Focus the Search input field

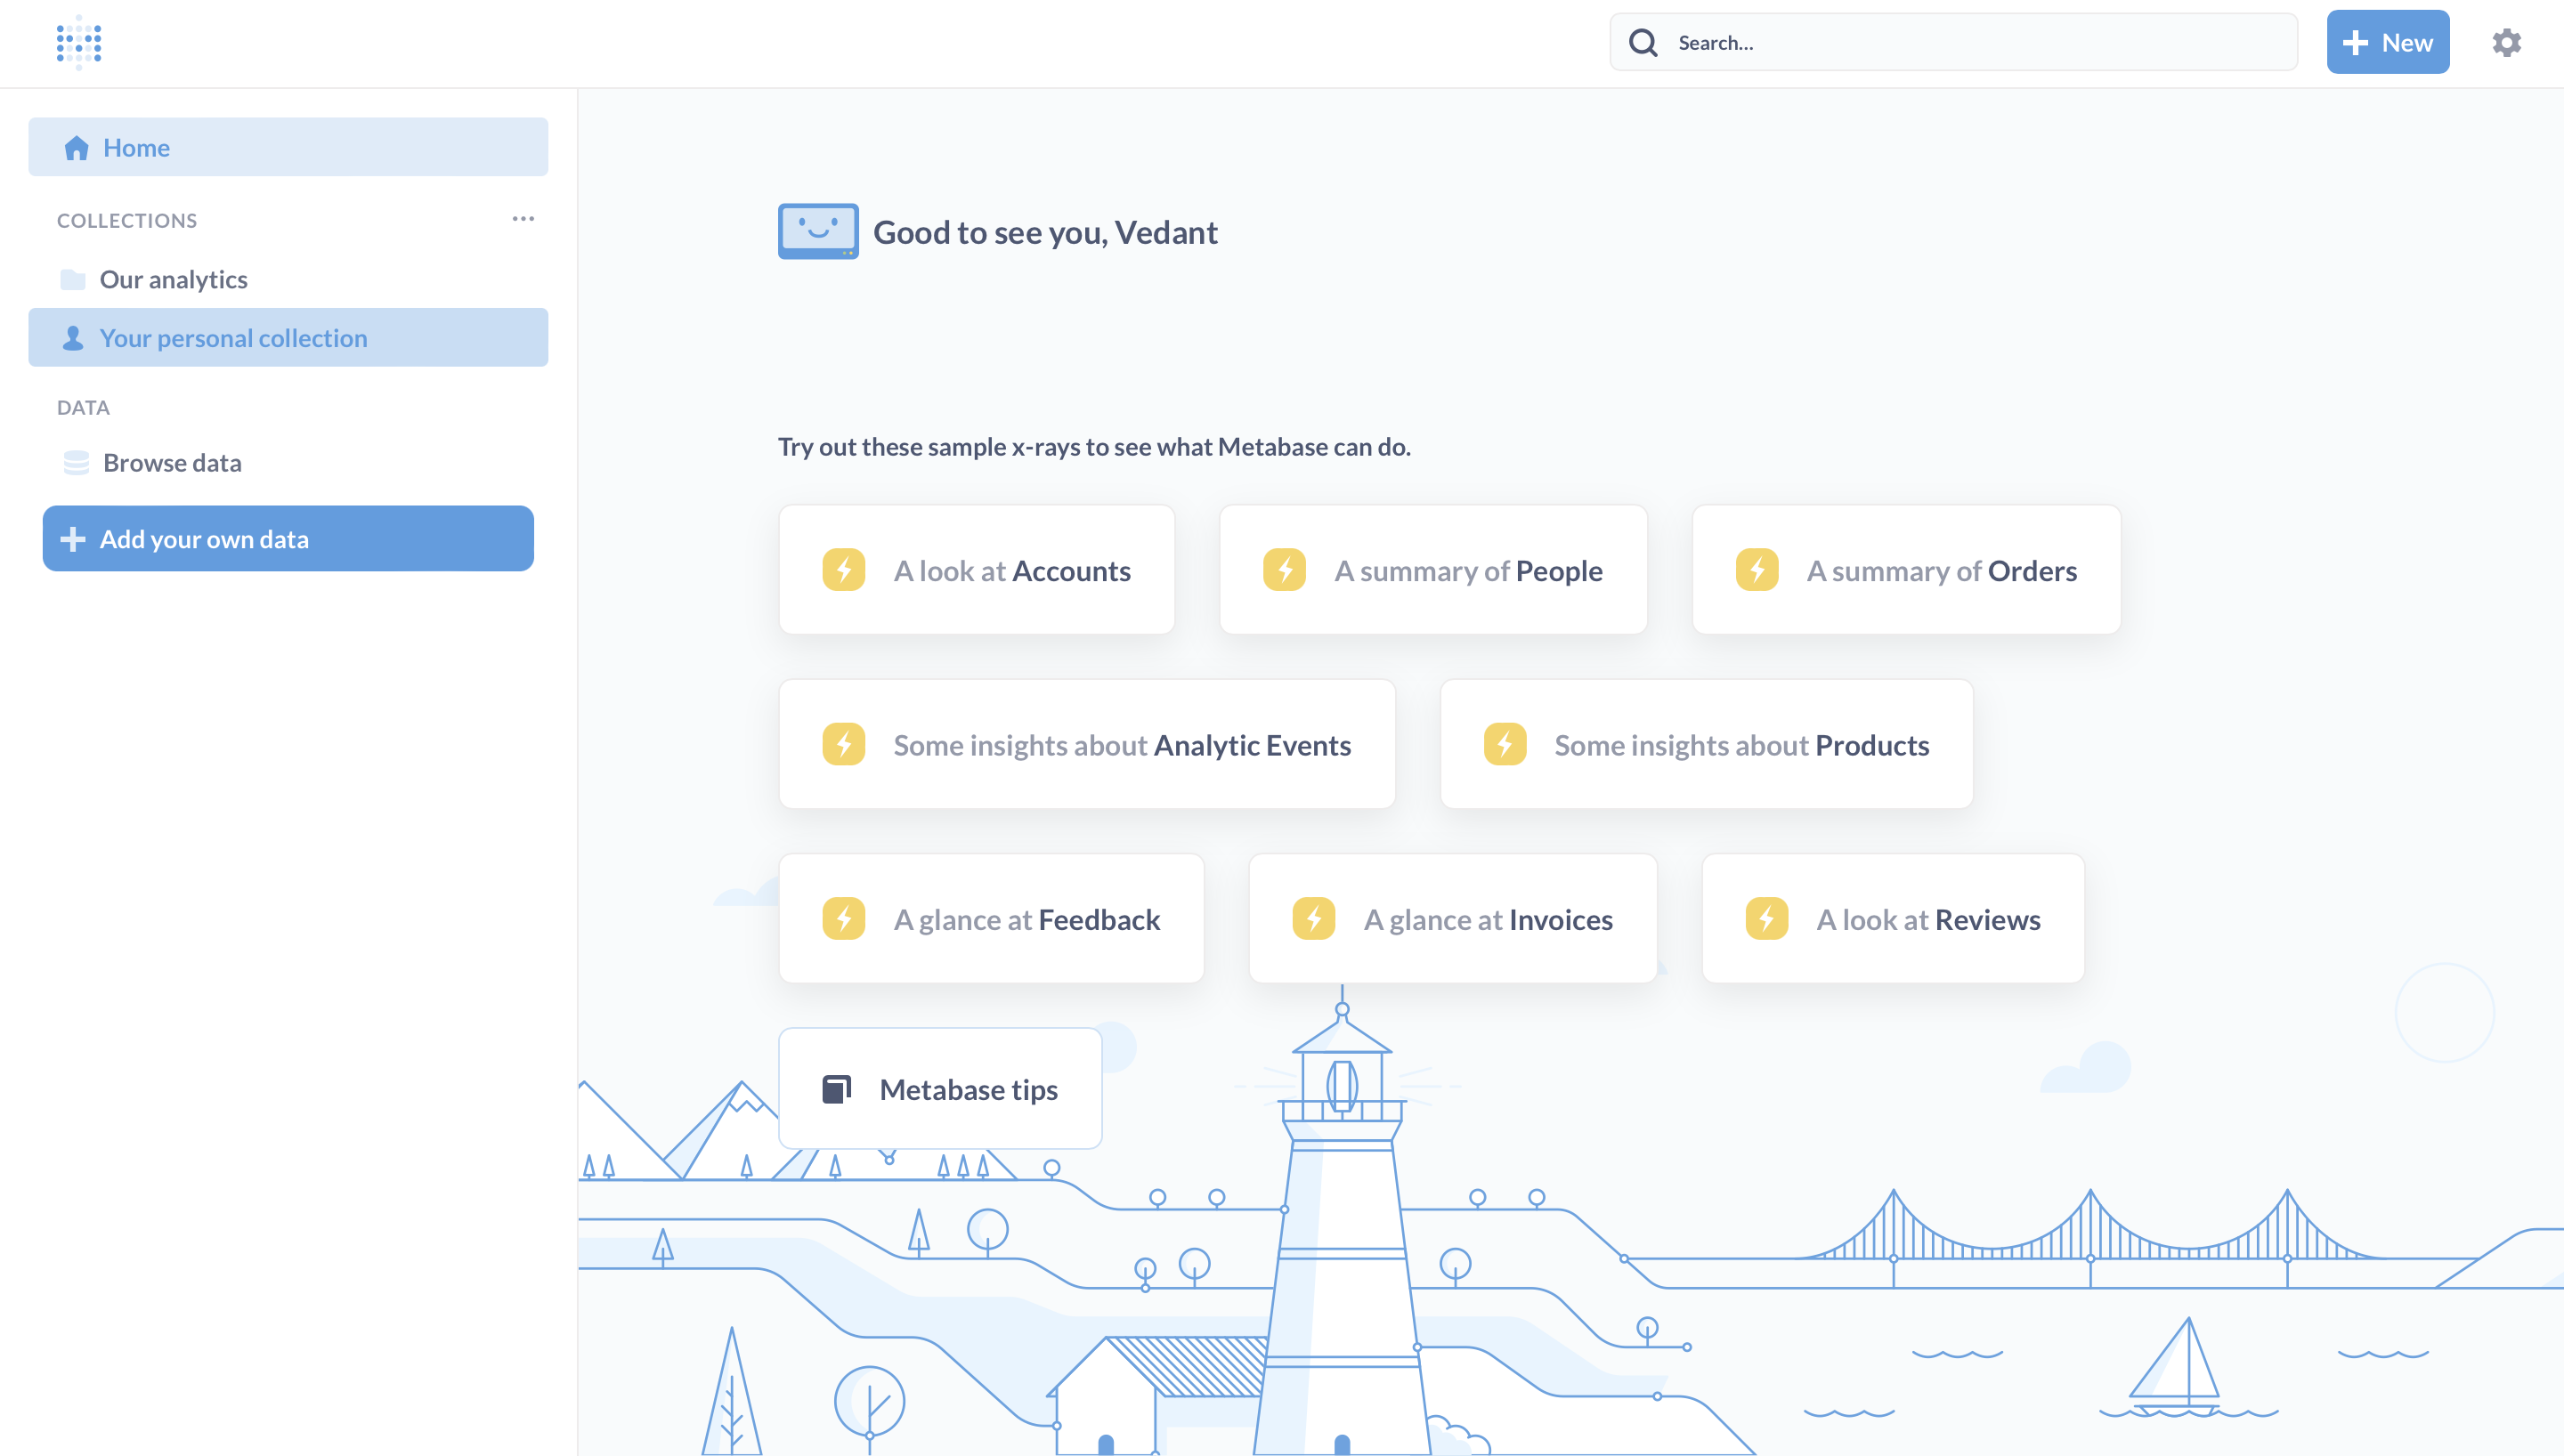point(1953,43)
